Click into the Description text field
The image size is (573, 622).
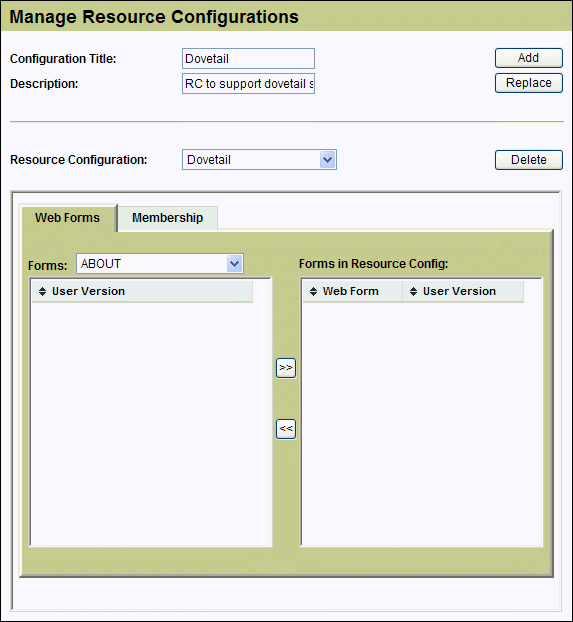(x=248, y=83)
